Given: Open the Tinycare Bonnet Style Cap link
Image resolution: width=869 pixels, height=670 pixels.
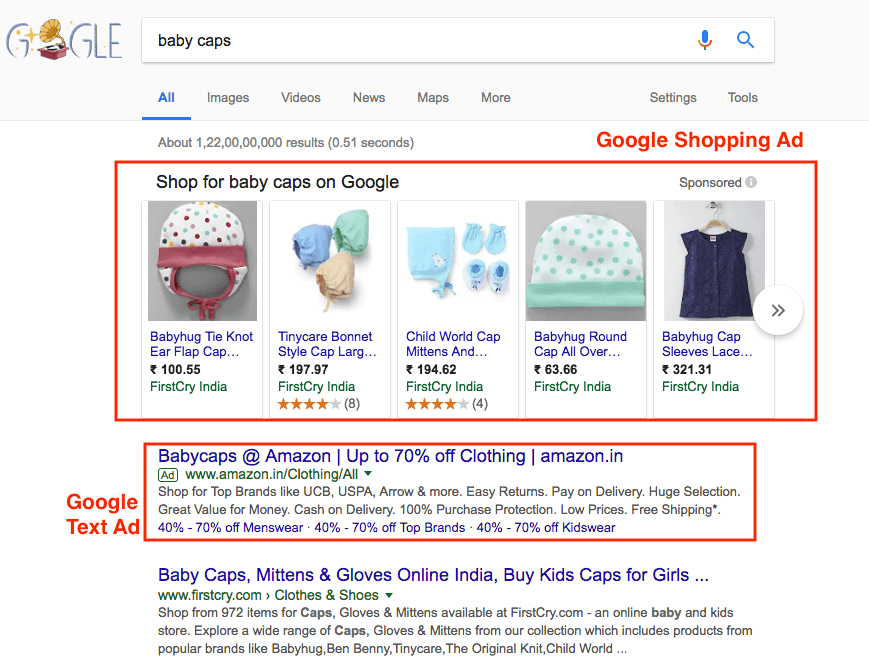Looking at the screenshot, I should tap(327, 344).
